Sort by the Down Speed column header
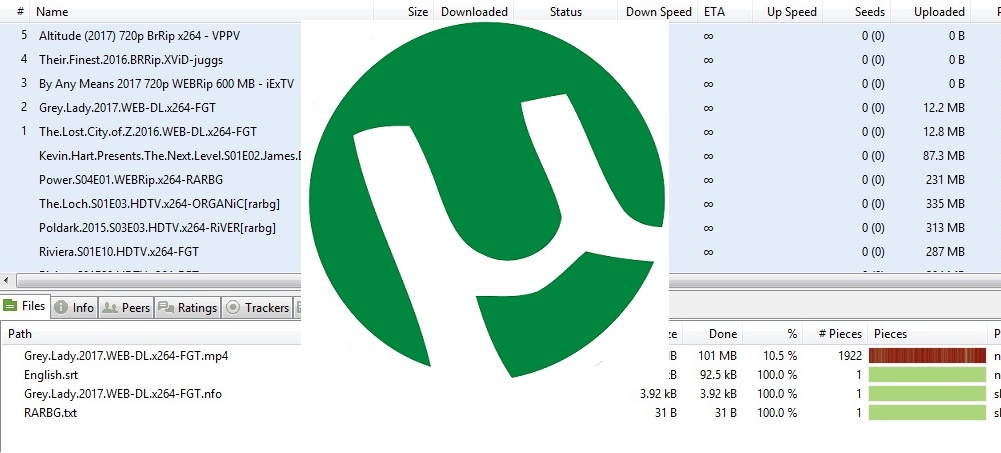The height and width of the screenshot is (453, 1001). click(658, 11)
